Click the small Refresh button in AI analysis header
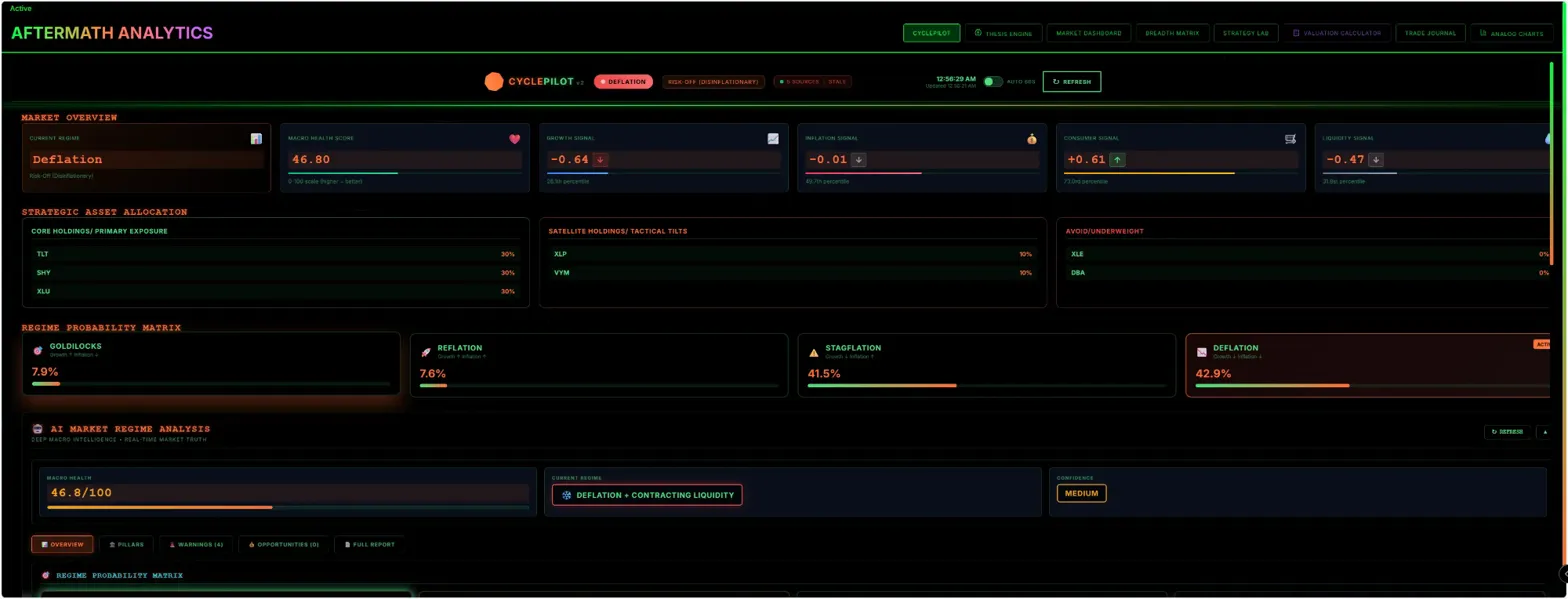The height and width of the screenshot is (599, 1568). (1507, 432)
